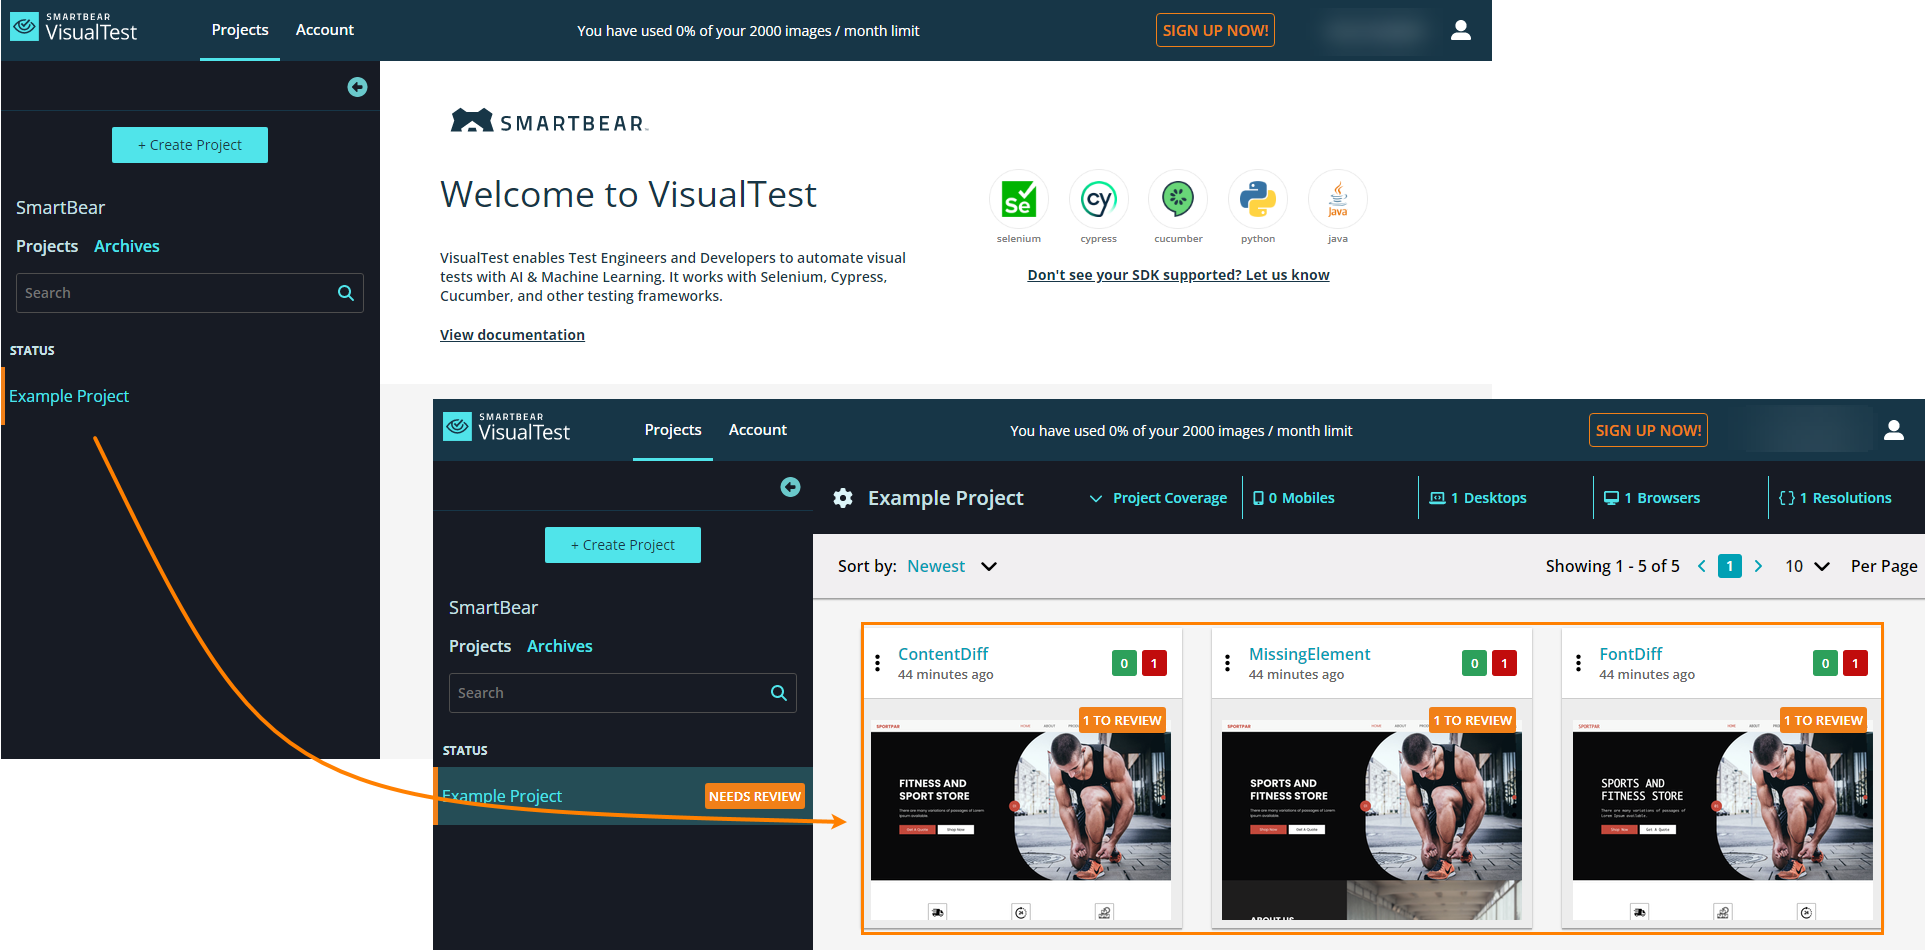
Task: Open Account tab in the front window
Action: [x=758, y=430]
